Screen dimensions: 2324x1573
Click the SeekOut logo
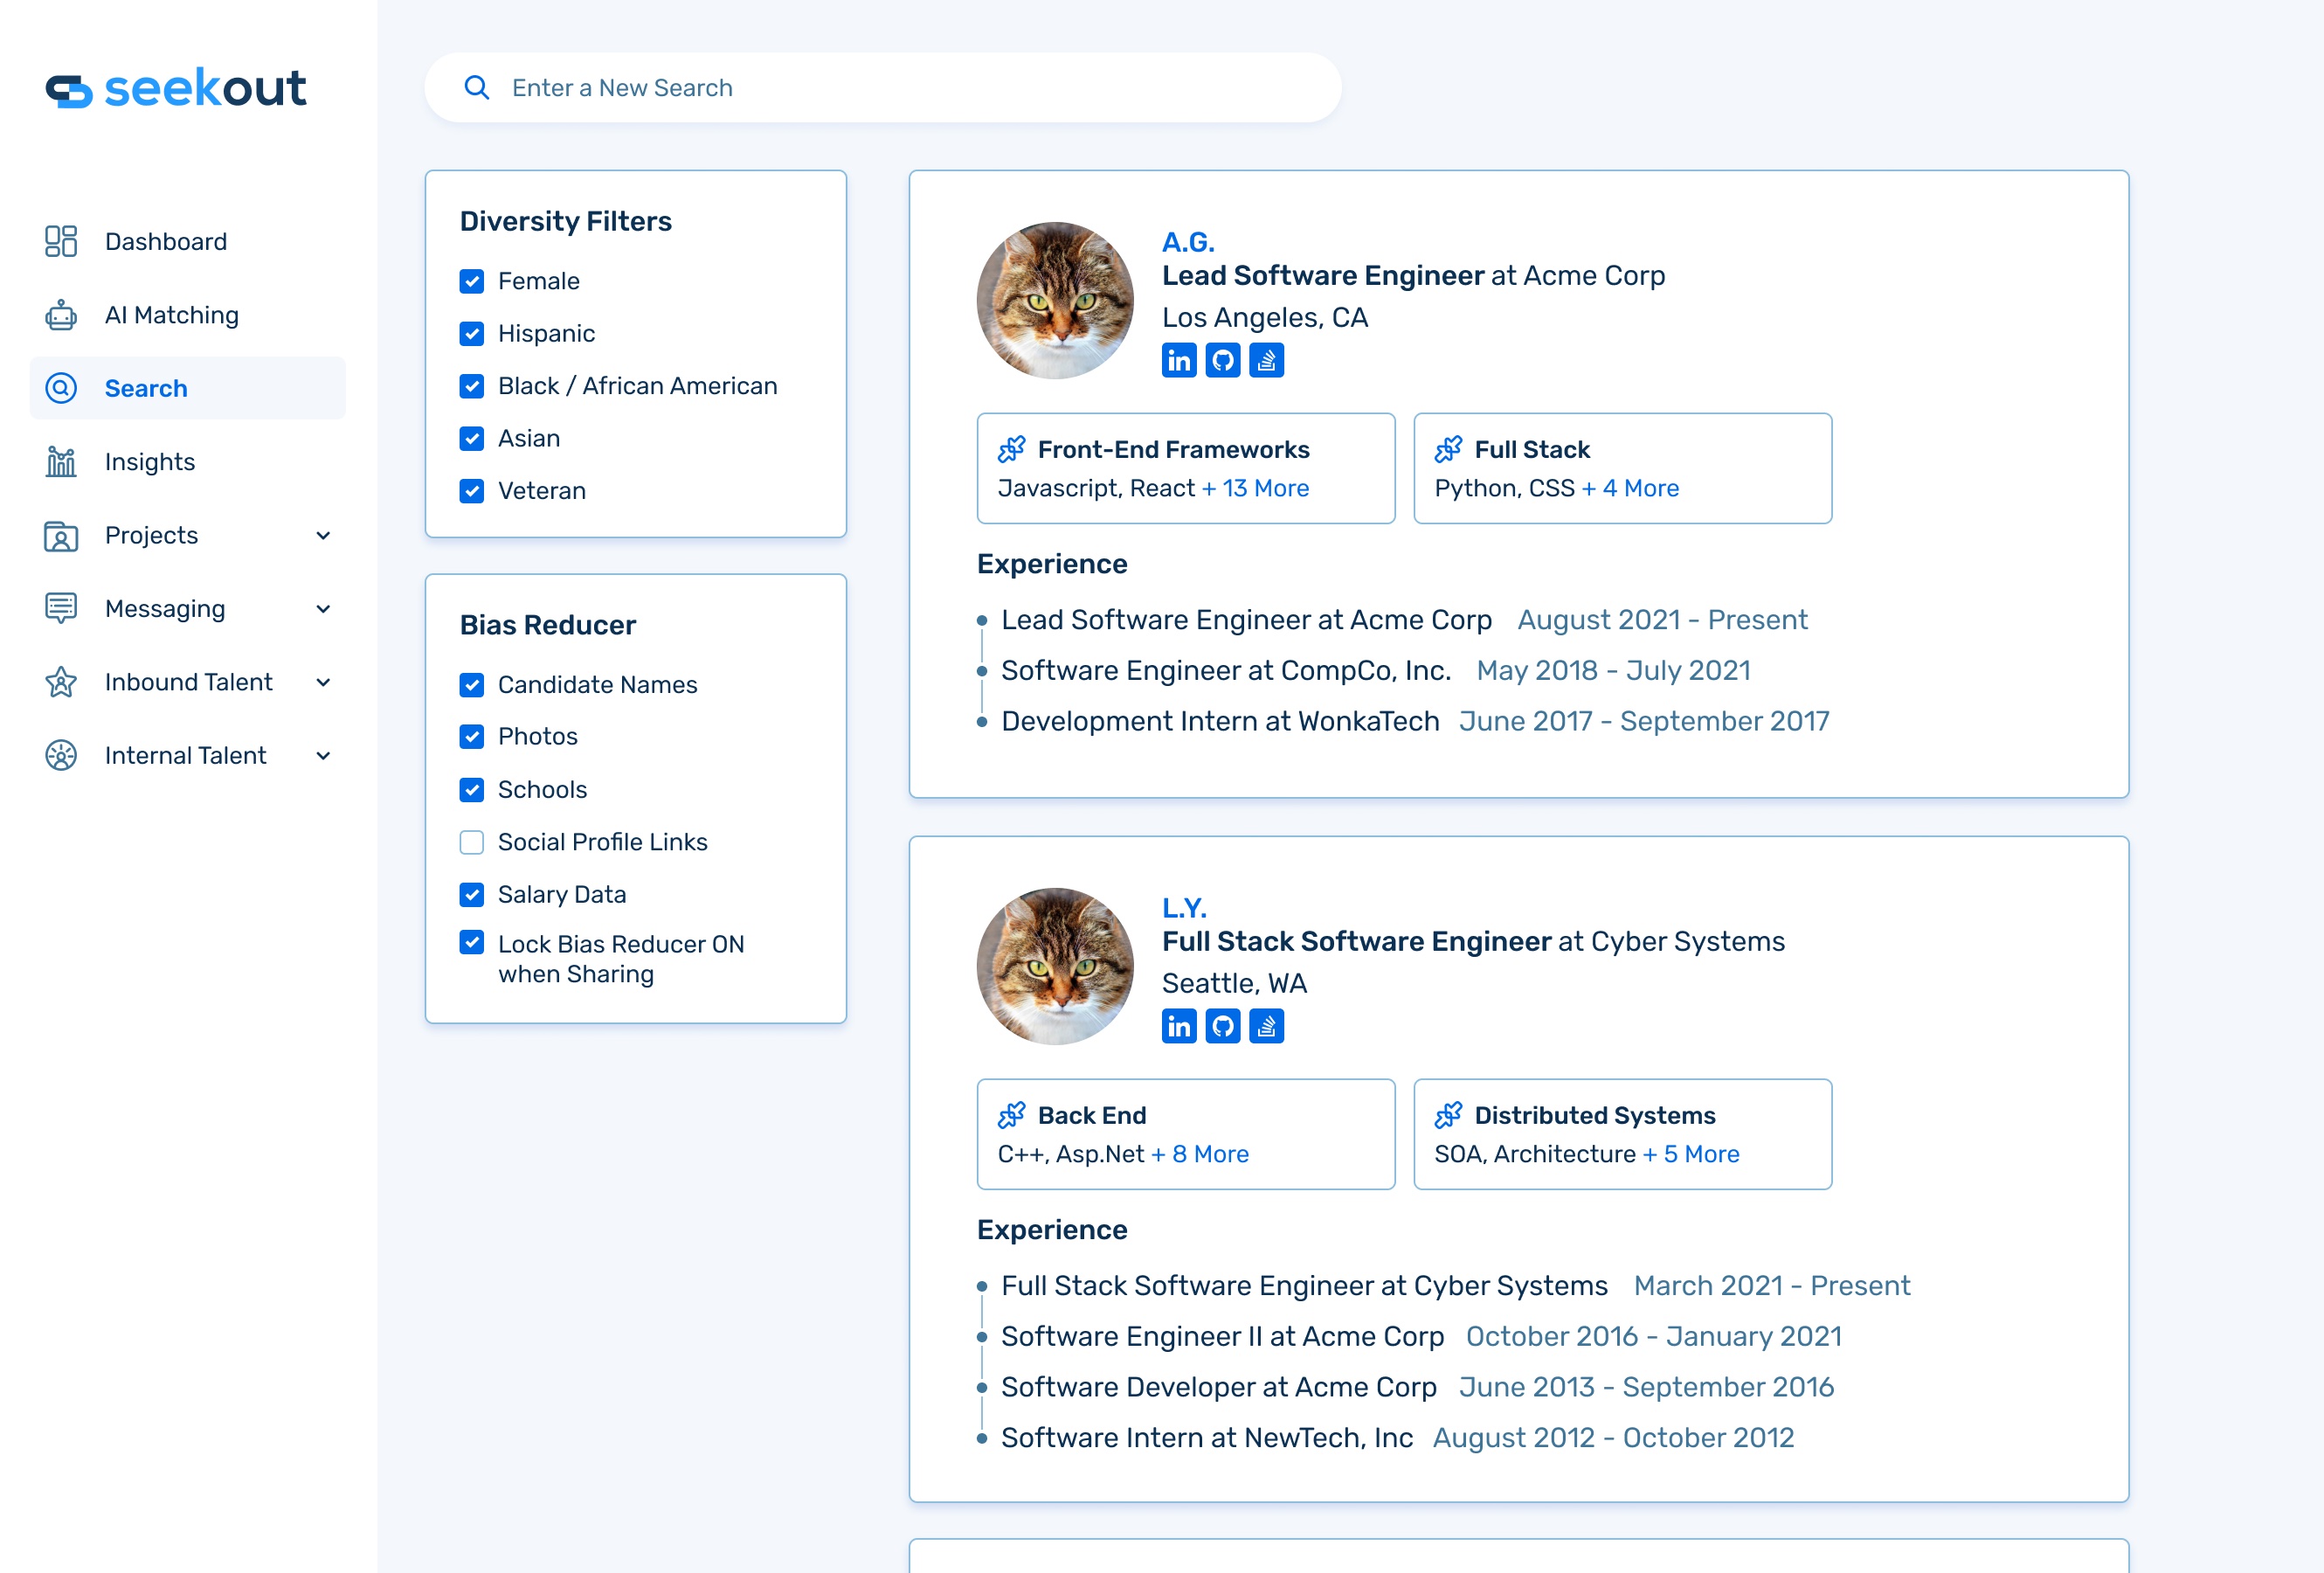pyautogui.click(x=176, y=88)
